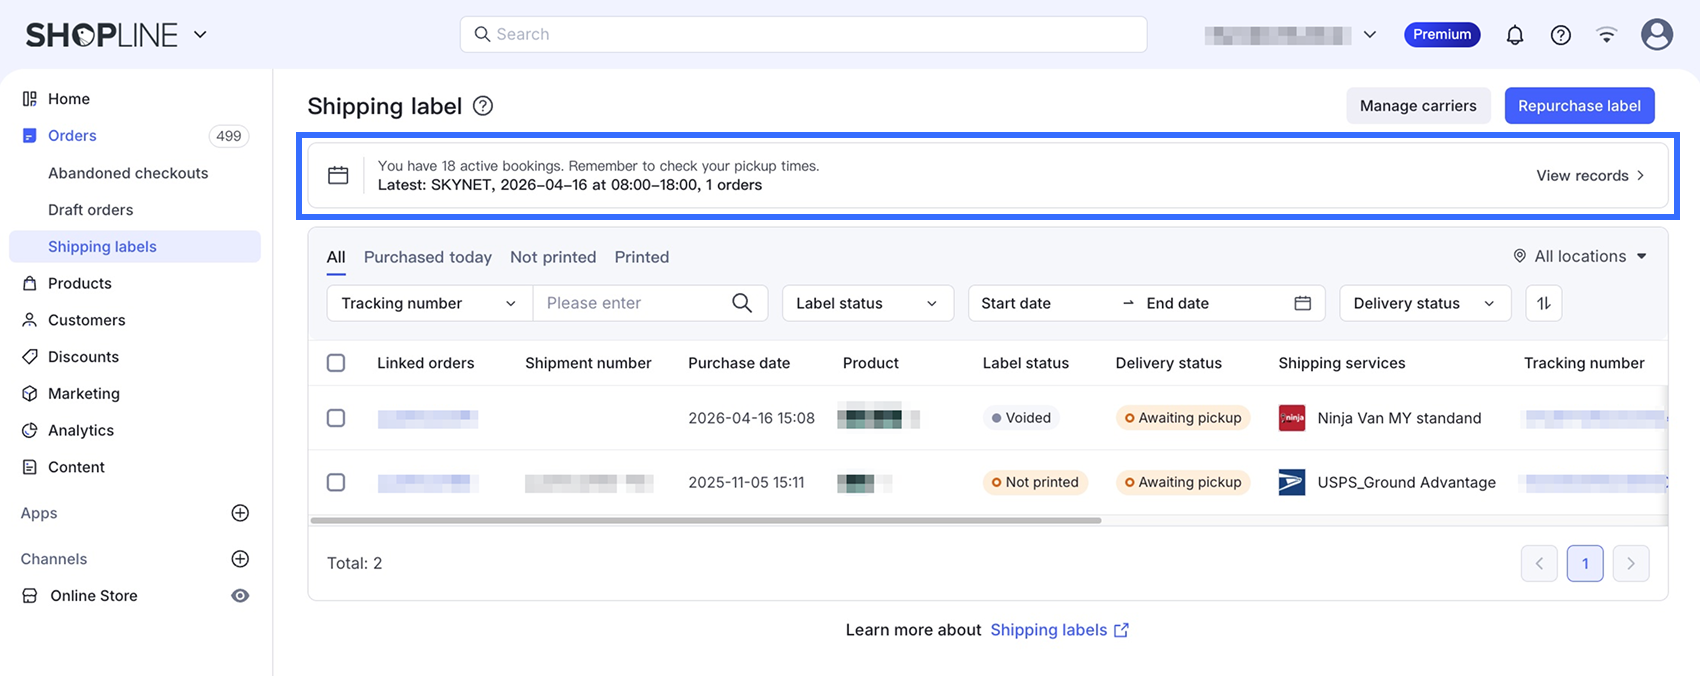Viewport: 1700px width, 676px height.
Task: Click the notifications bell icon
Action: point(1515,35)
